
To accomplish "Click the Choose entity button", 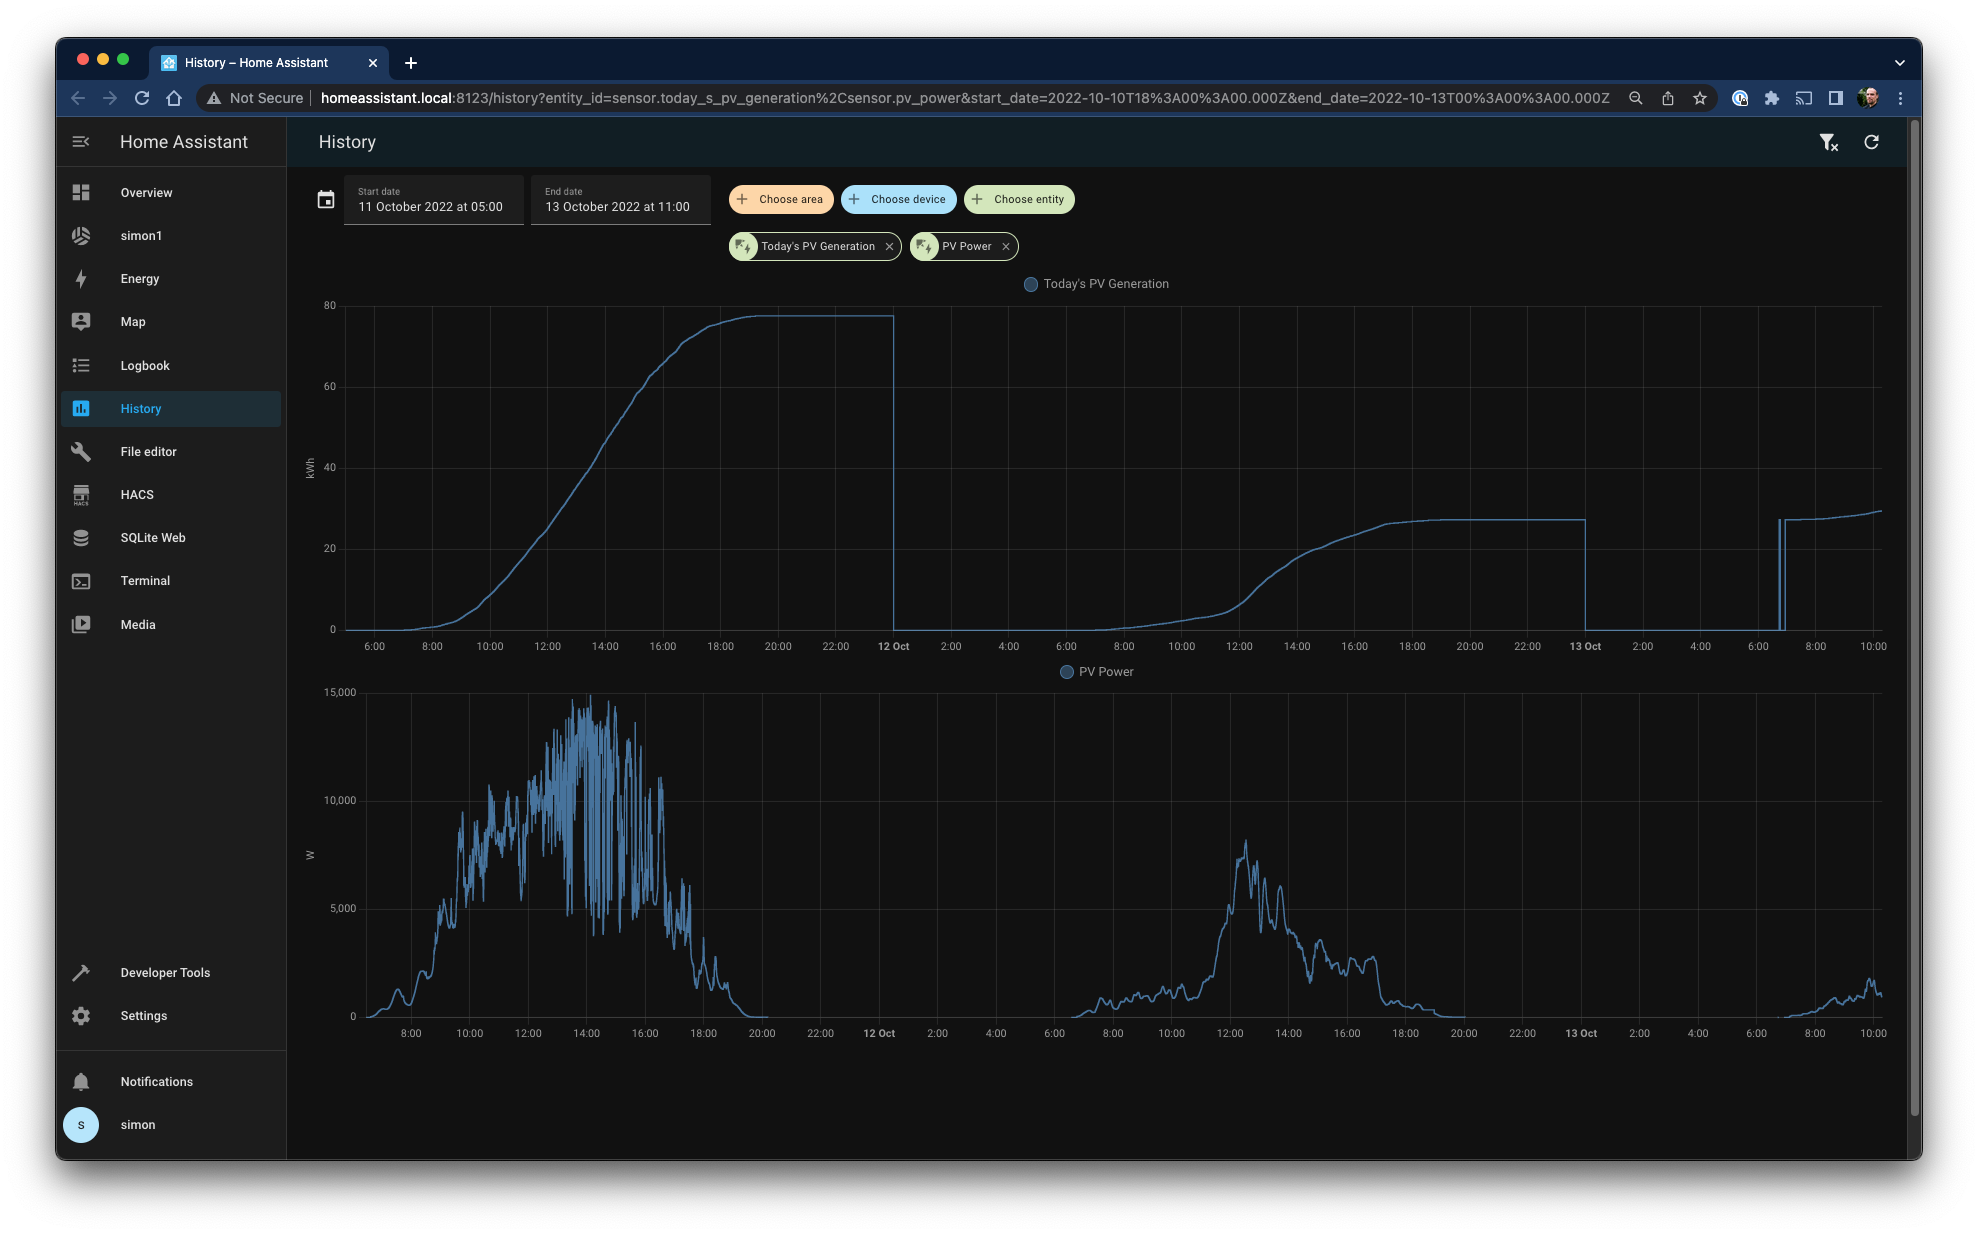I will pyautogui.click(x=1019, y=199).
